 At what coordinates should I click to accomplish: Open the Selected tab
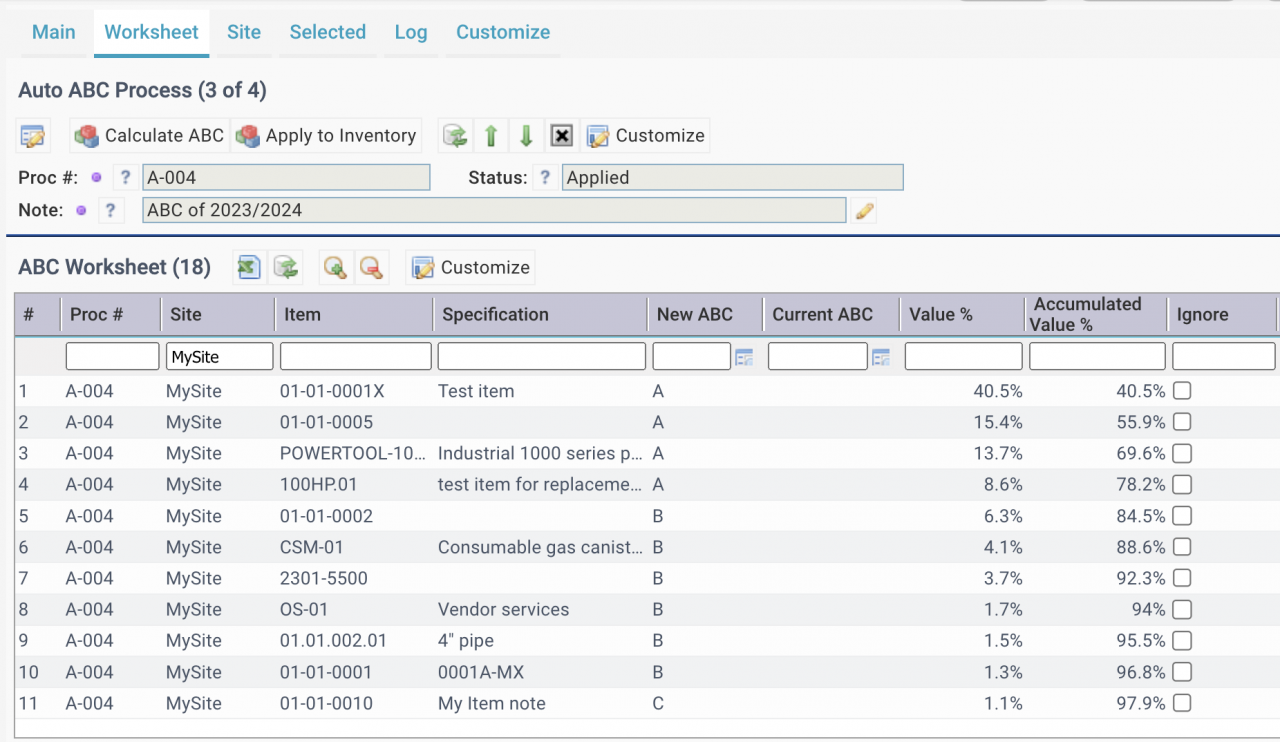328,32
